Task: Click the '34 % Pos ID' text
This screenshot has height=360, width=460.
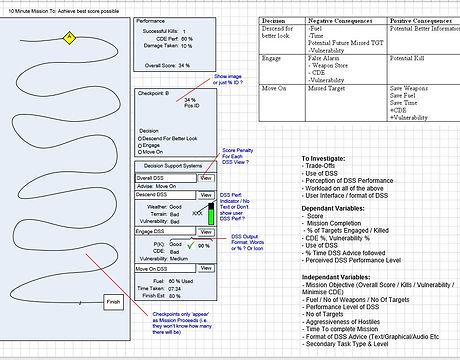Action: (x=192, y=103)
